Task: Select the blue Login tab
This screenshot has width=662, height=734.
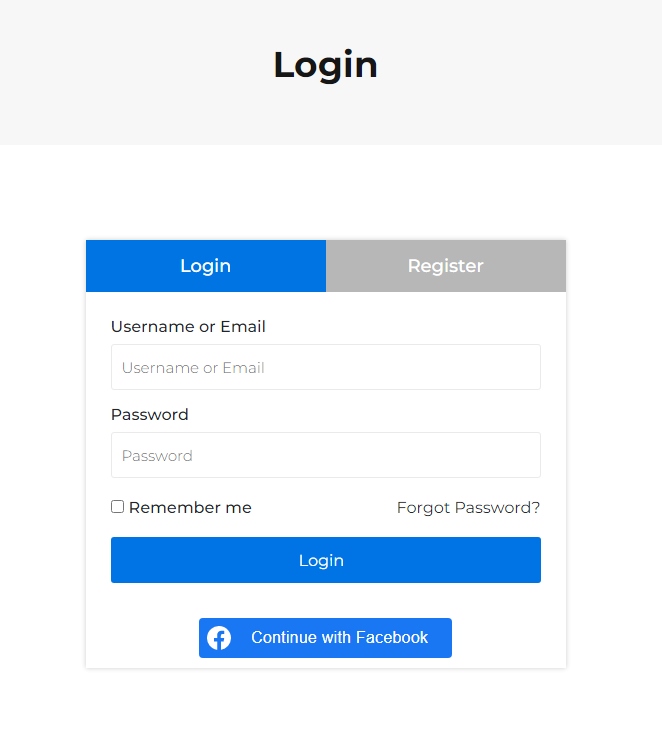Action: (x=206, y=266)
